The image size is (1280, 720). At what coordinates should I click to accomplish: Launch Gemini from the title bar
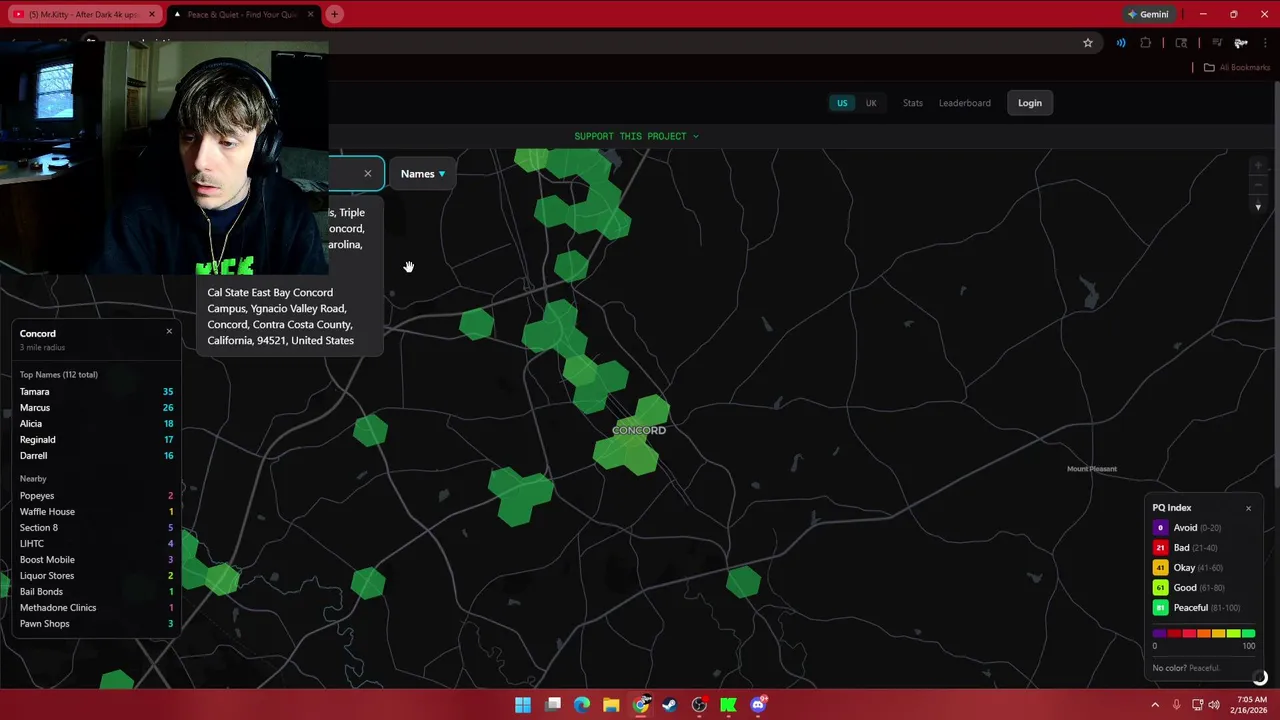coord(1147,14)
